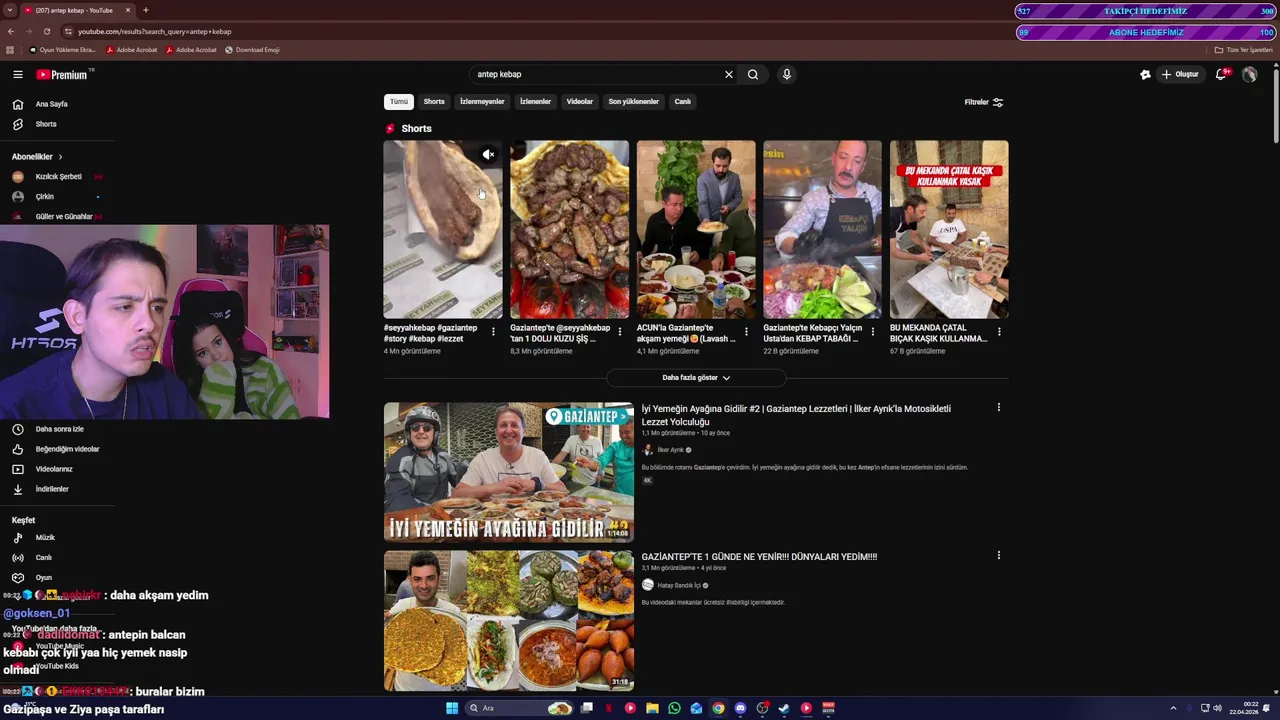Open a new browser tab

click(146, 10)
